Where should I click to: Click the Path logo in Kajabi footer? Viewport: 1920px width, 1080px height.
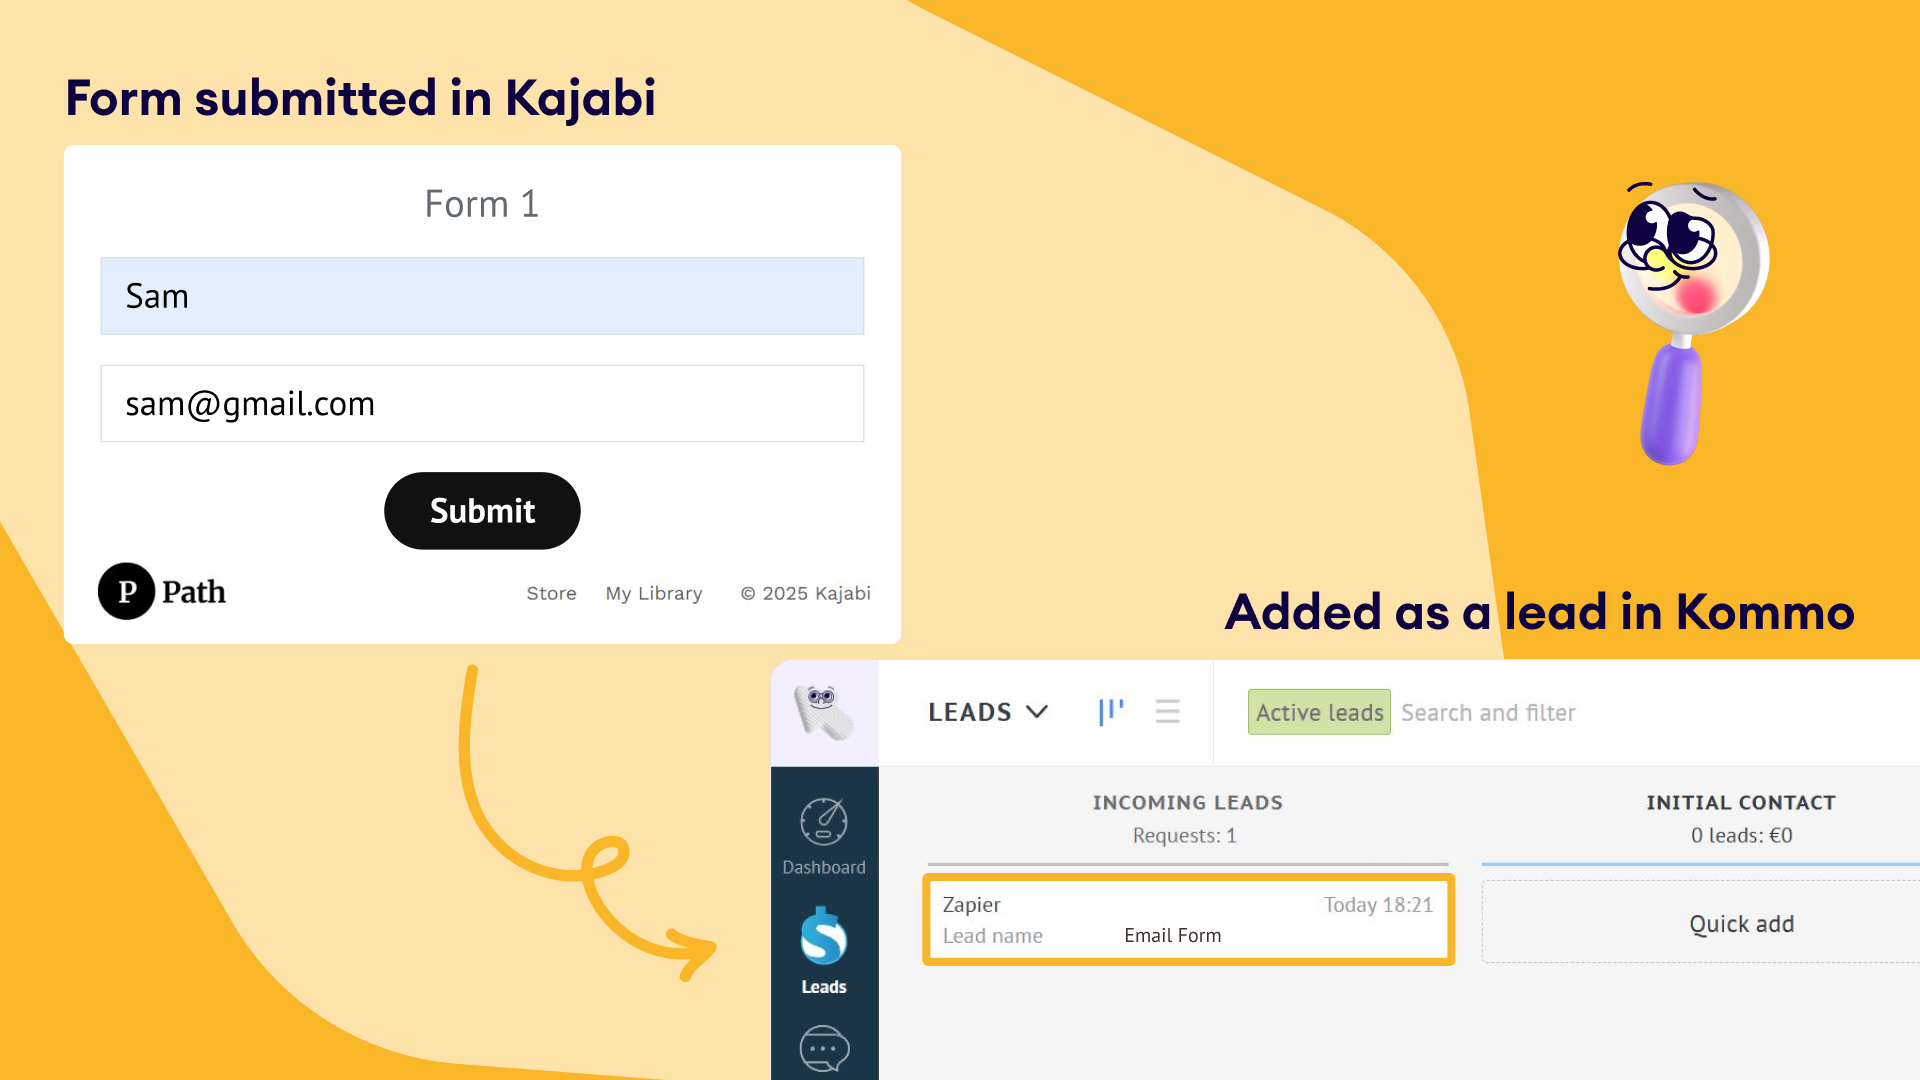pyautogui.click(x=162, y=592)
